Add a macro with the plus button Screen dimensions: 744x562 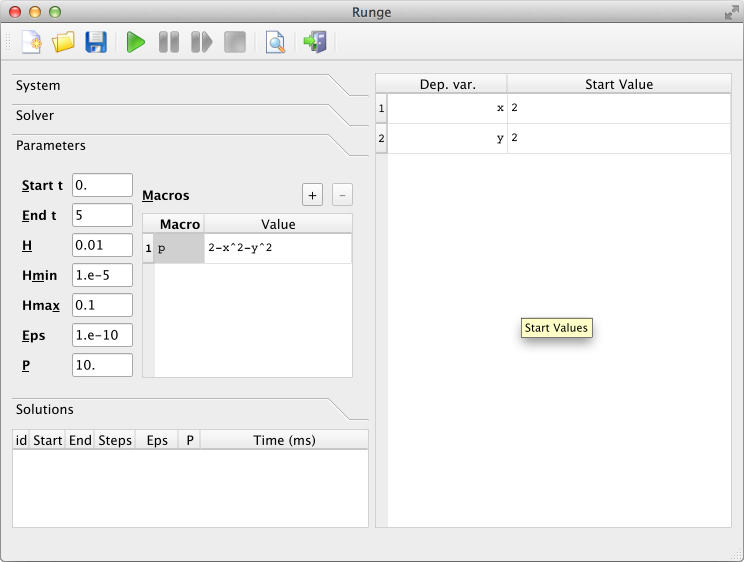click(312, 195)
